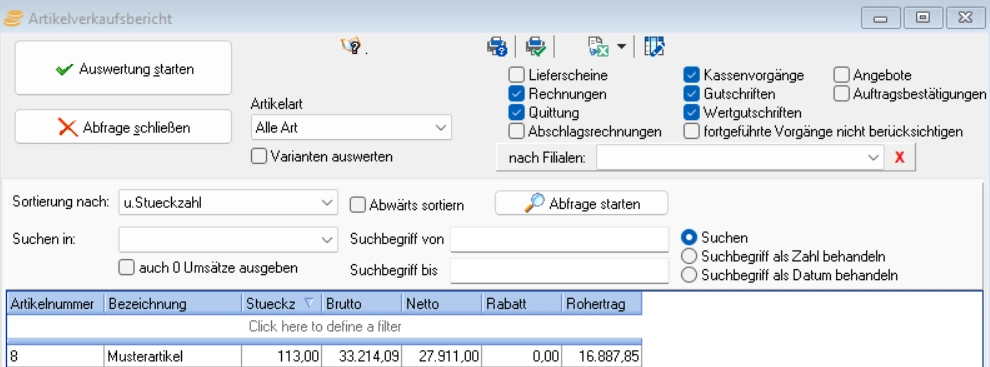Click the edit table columns icon
The image size is (990, 367).
(655, 47)
